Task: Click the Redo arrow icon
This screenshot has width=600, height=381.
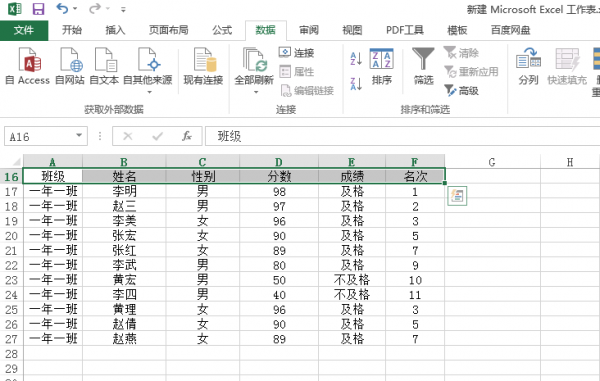Action: (95, 8)
